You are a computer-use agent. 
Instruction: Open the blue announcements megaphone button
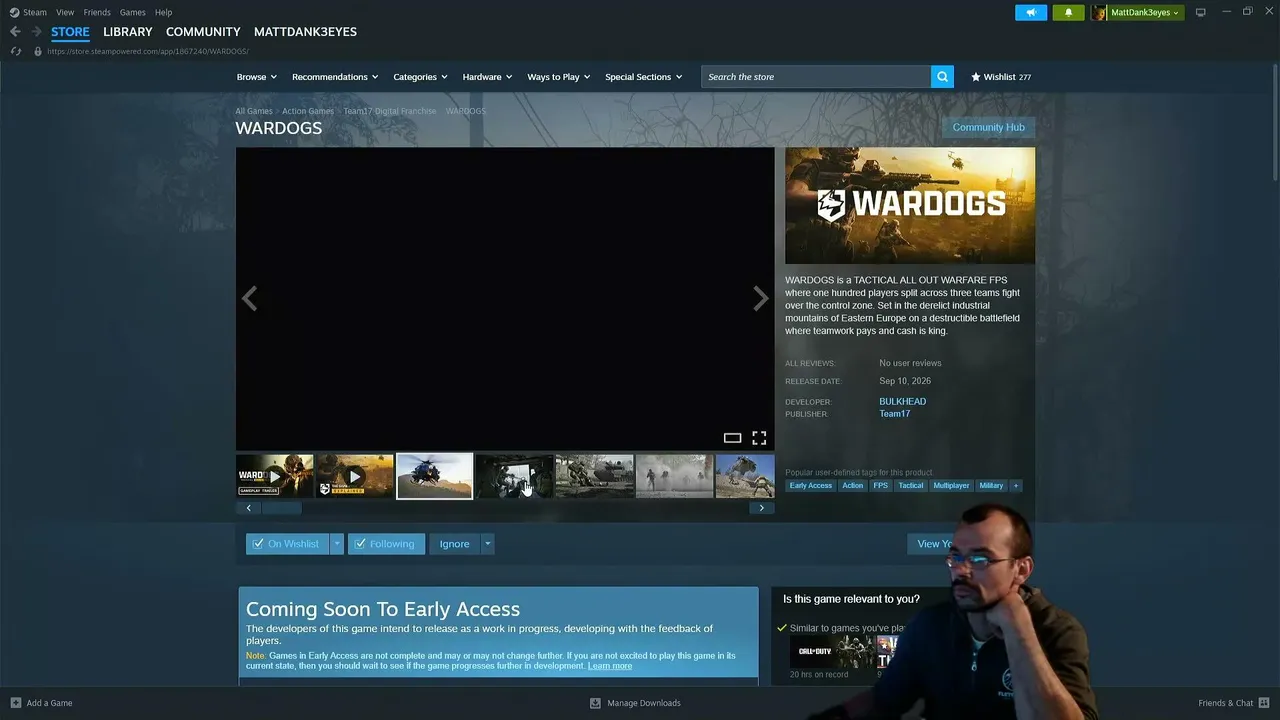(x=1031, y=12)
